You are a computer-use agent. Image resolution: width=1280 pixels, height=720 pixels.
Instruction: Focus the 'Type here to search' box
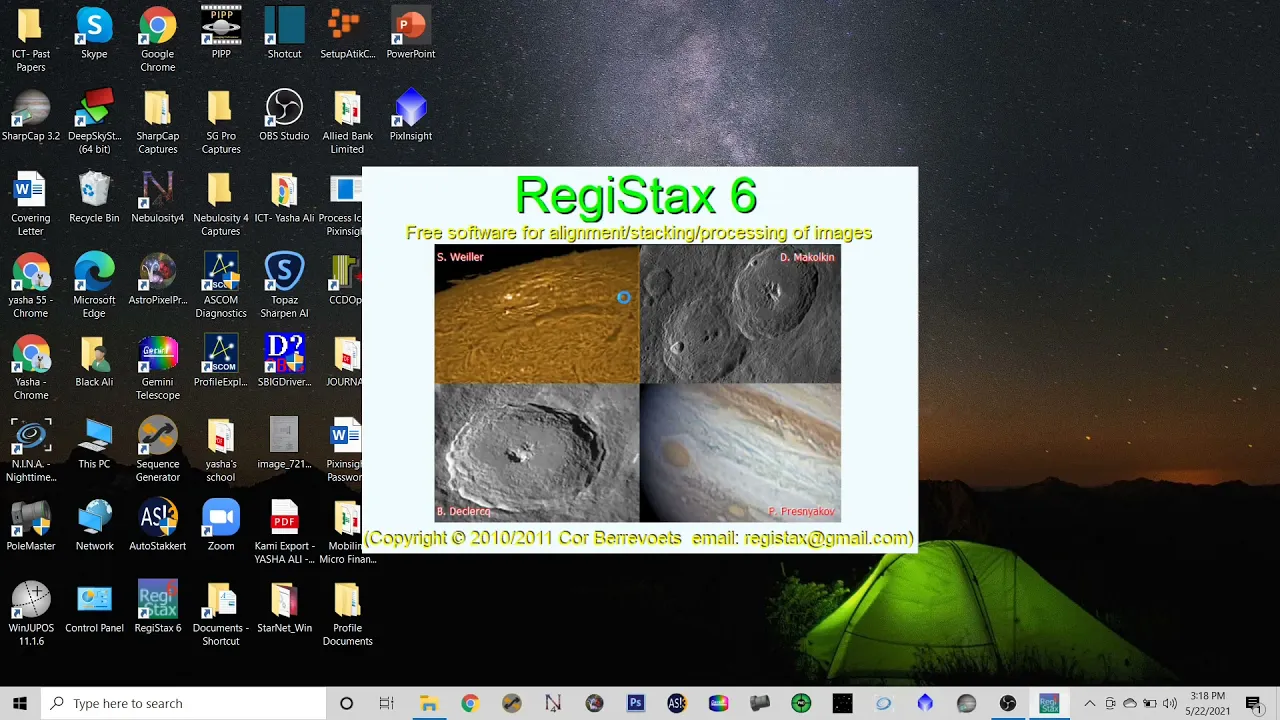[x=184, y=703]
